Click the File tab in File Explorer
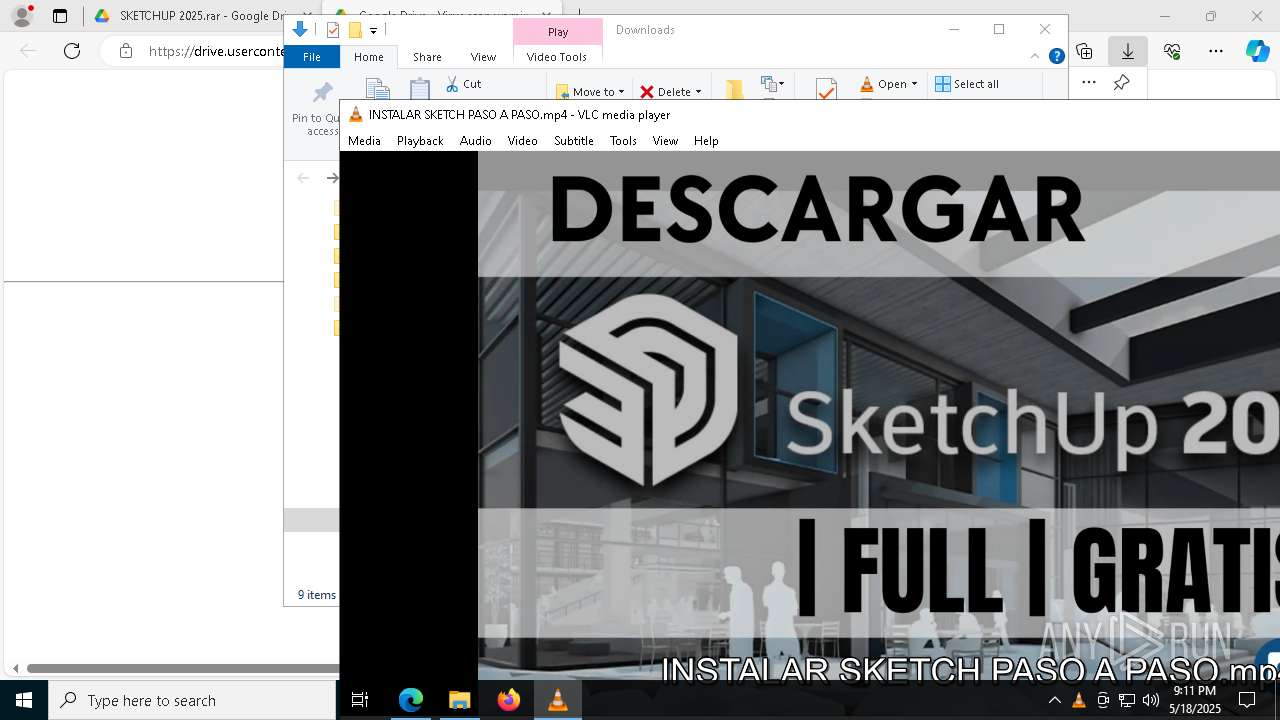 click(x=312, y=57)
